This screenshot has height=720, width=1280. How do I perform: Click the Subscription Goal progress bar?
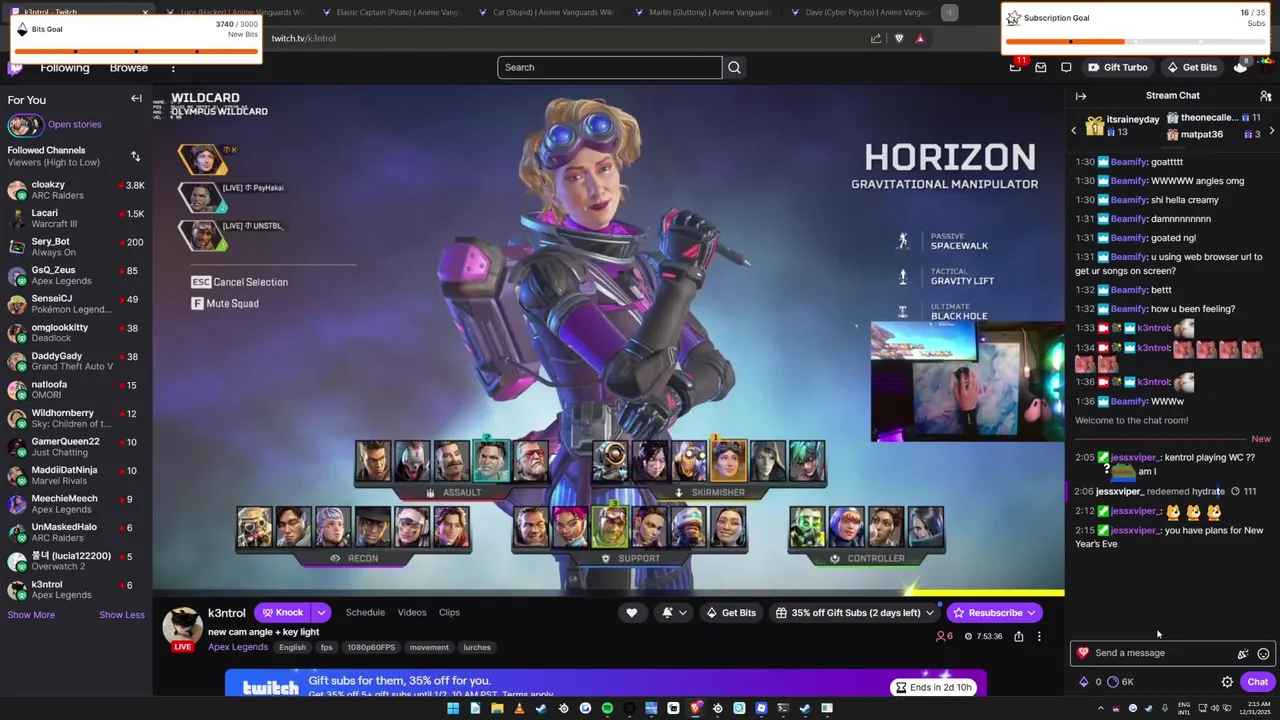click(x=1135, y=42)
